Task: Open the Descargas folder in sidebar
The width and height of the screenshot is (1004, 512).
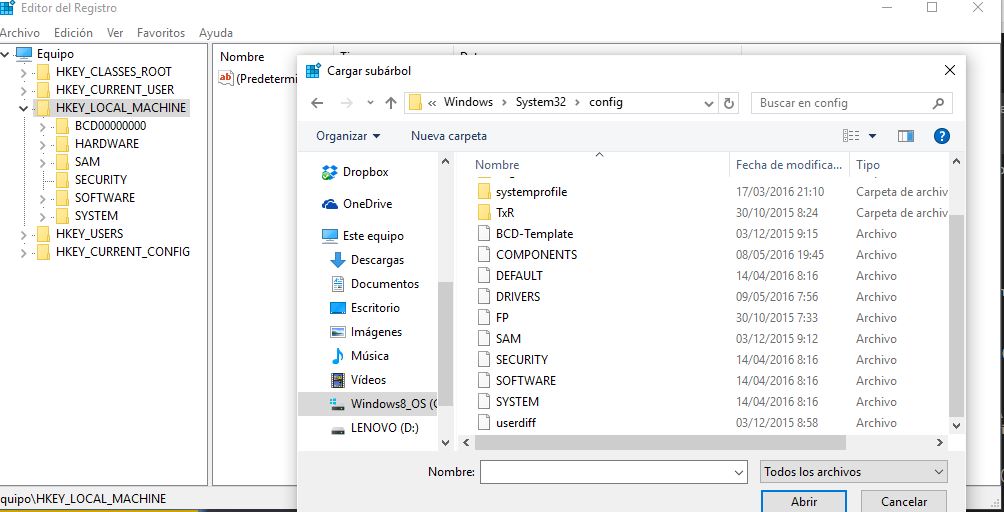Action: [377, 260]
